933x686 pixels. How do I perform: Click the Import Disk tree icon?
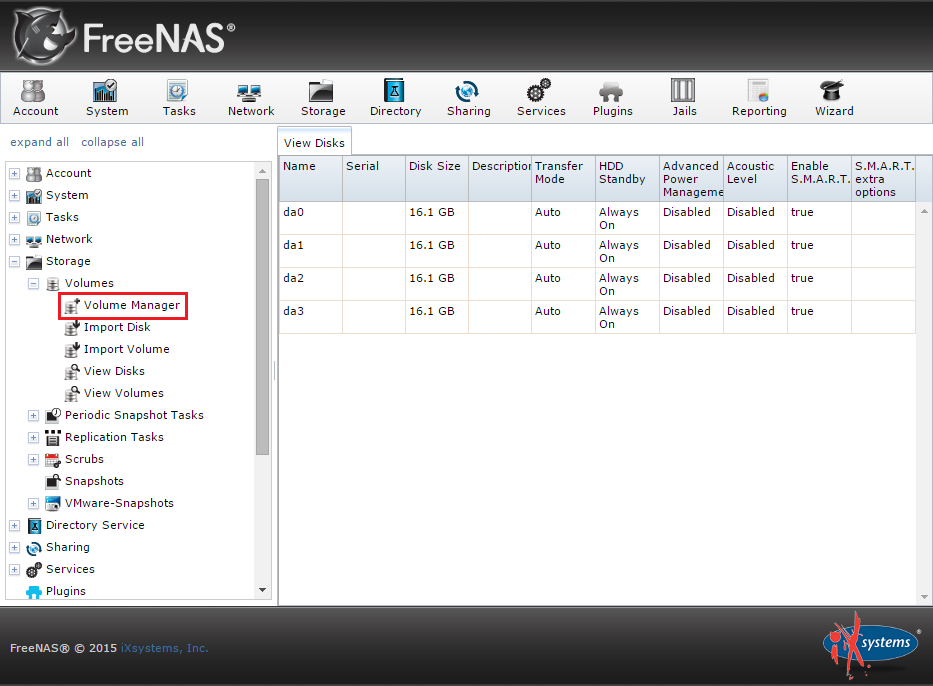72,327
